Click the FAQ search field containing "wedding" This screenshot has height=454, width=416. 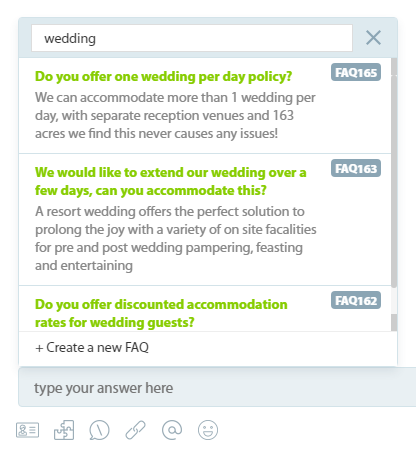coord(192,38)
